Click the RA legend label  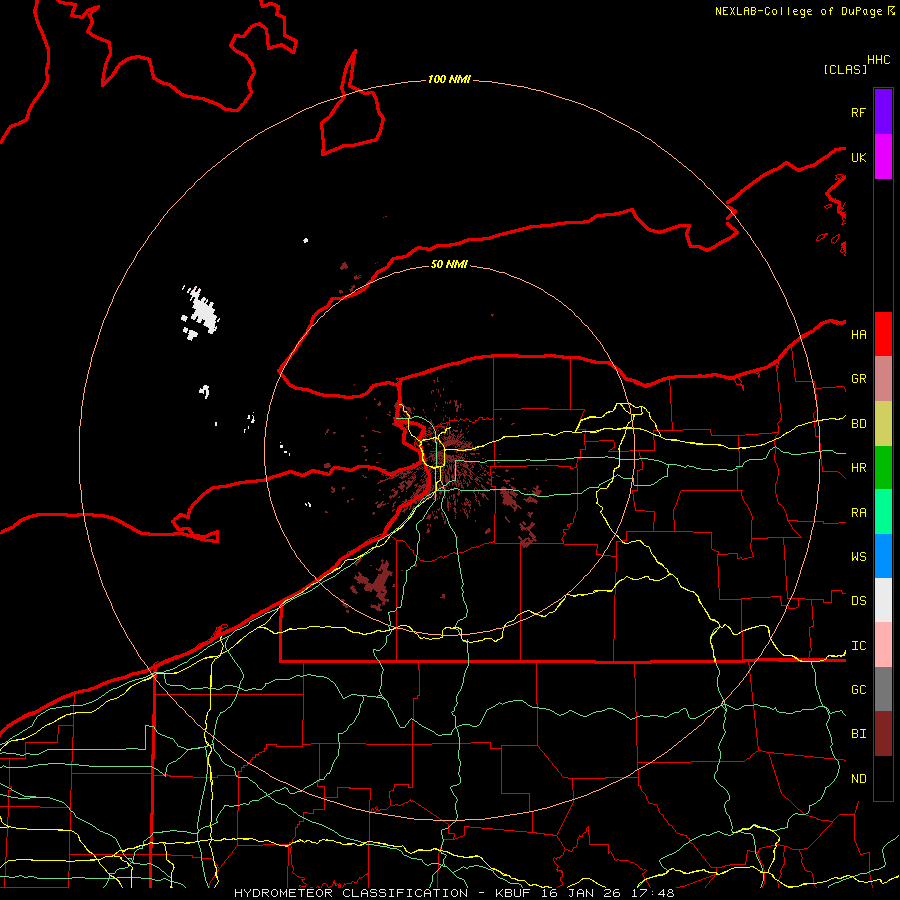tap(858, 513)
